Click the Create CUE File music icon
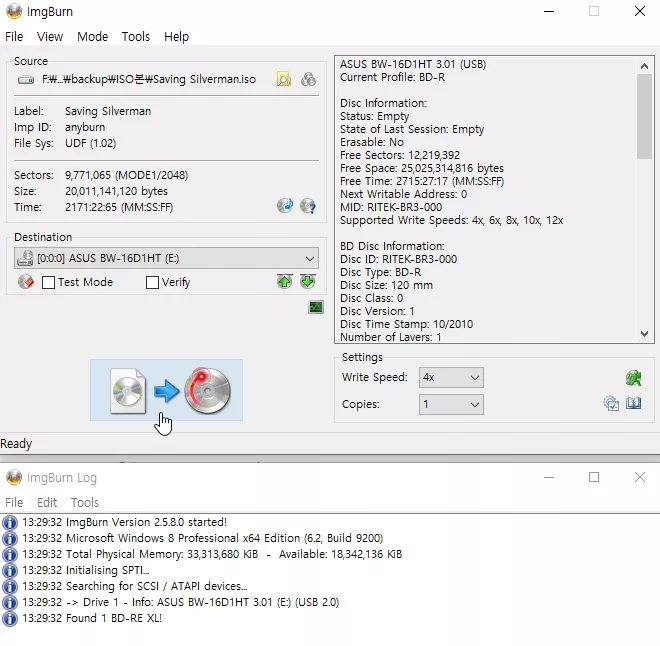Viewport: 660px width, 646px height. [x=285, y=206]
